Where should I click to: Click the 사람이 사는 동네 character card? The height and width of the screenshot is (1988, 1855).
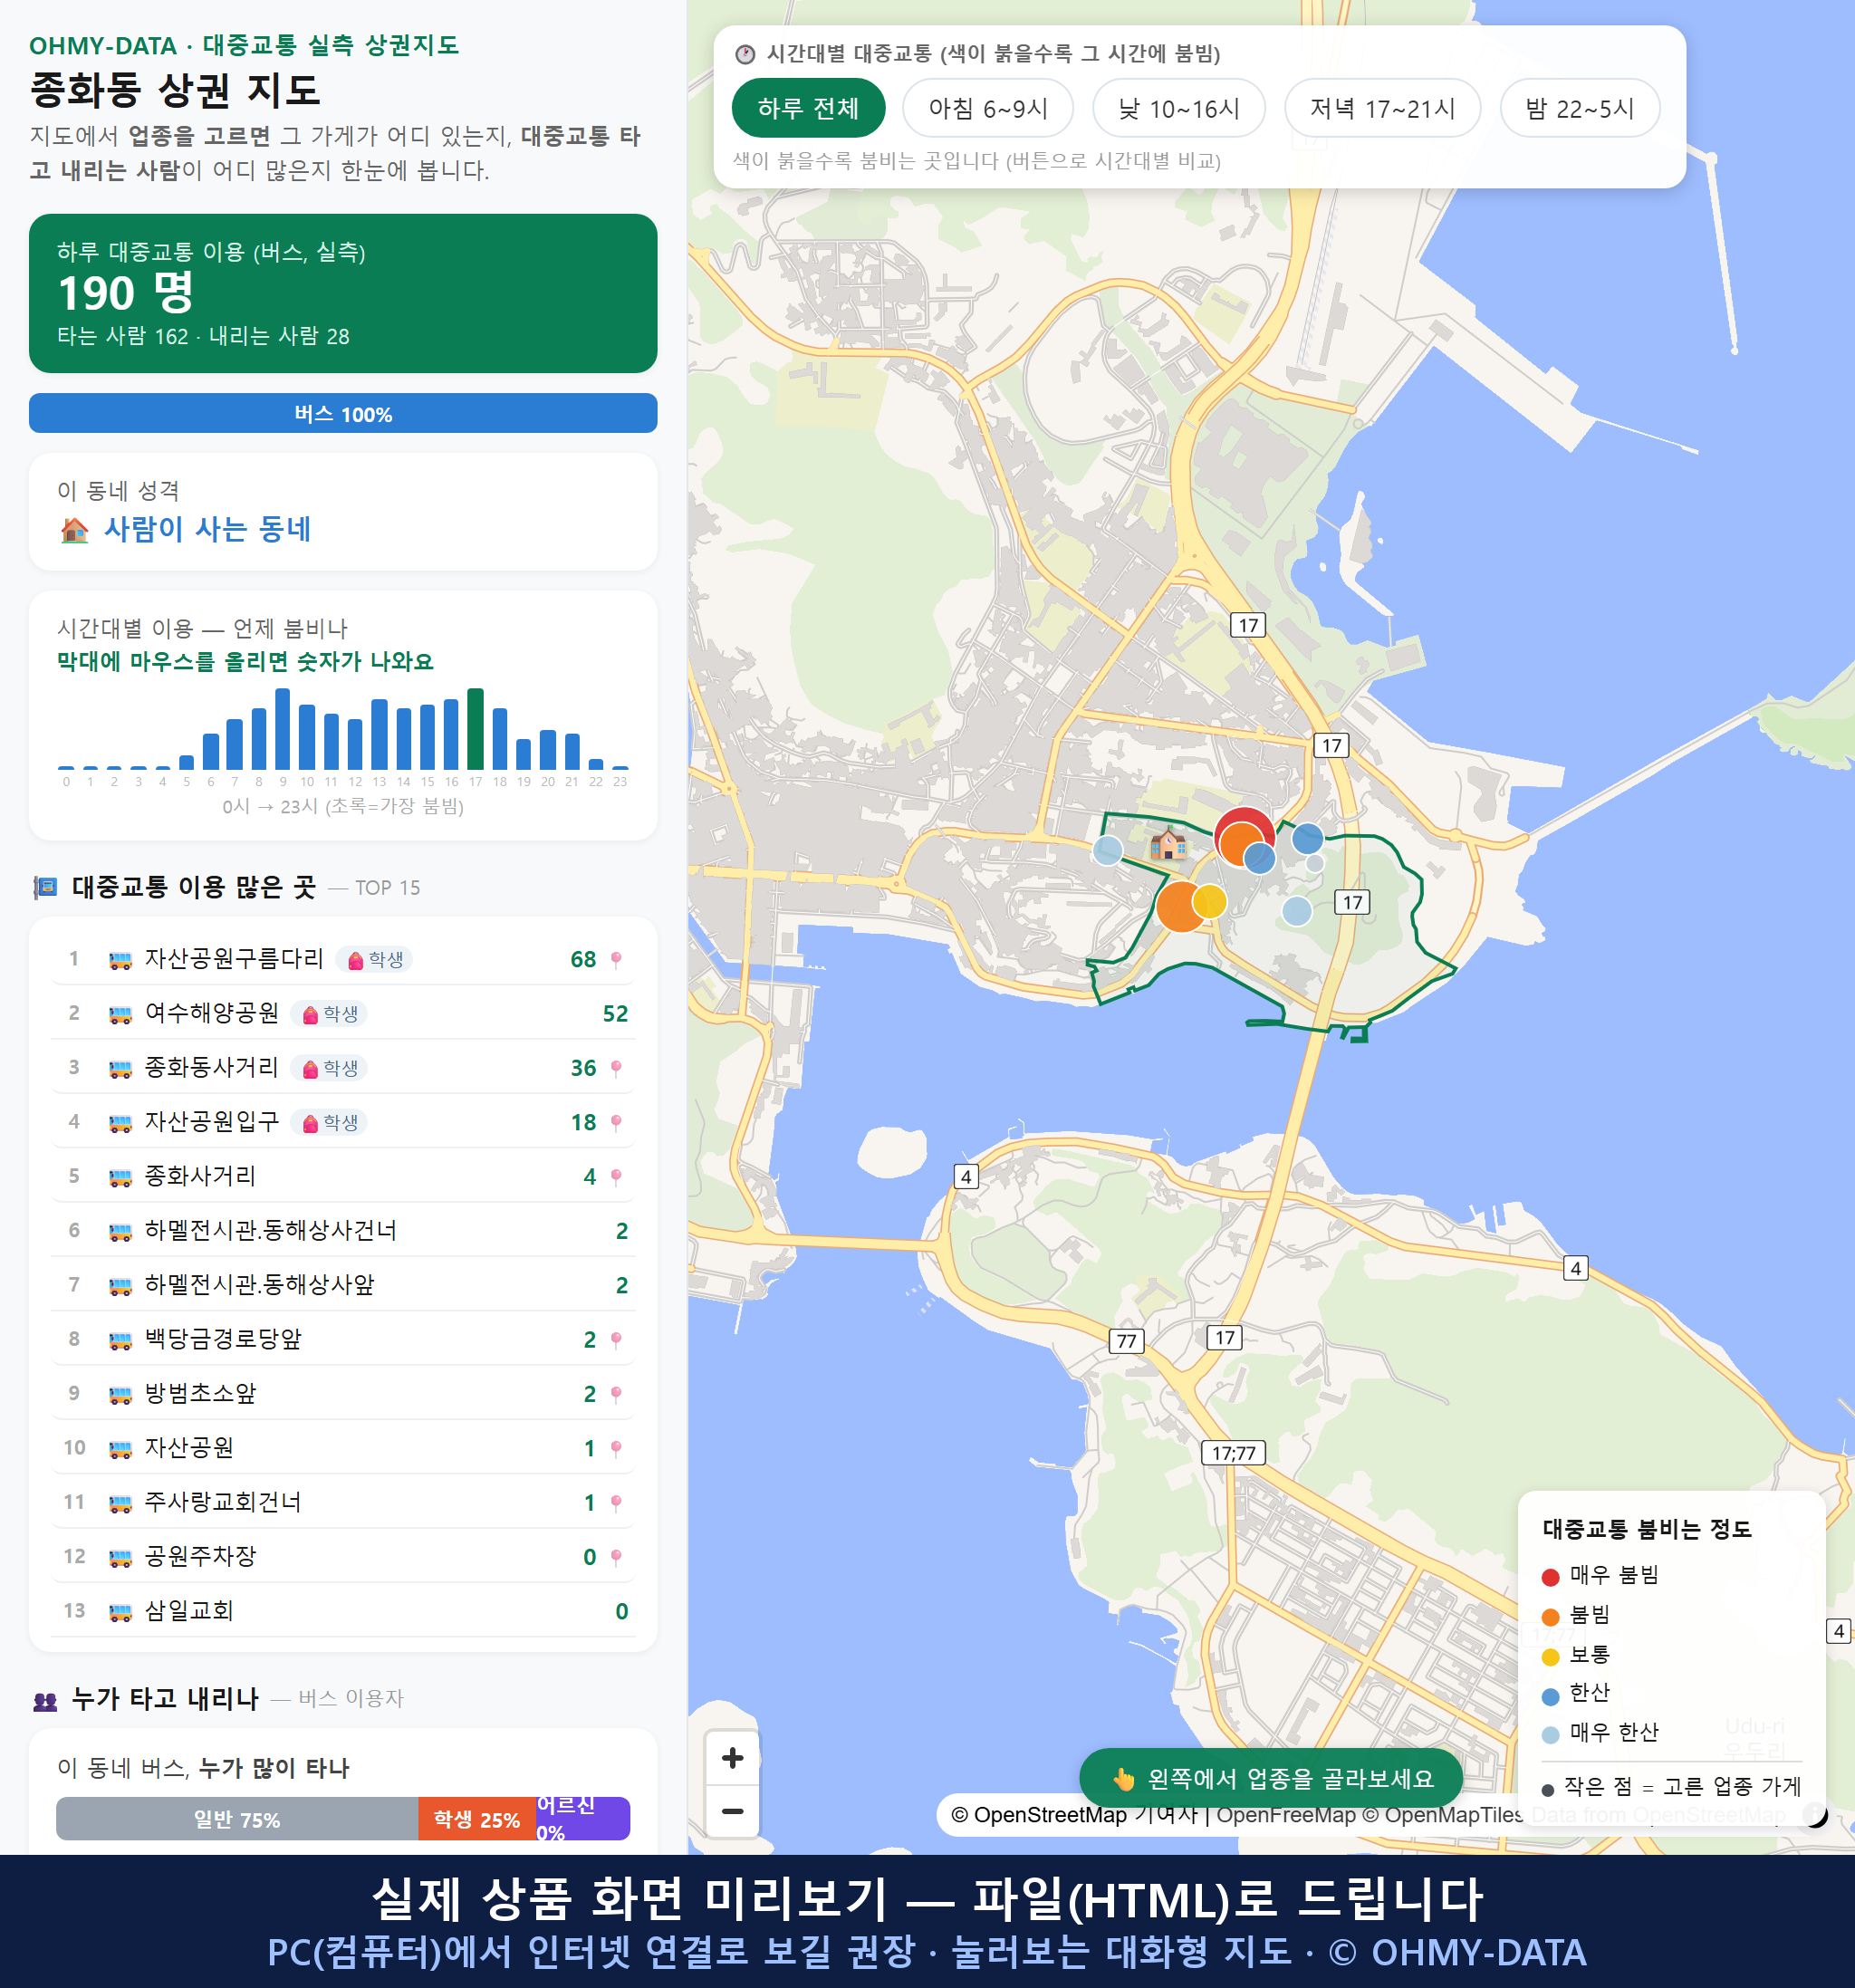point(343,512)
